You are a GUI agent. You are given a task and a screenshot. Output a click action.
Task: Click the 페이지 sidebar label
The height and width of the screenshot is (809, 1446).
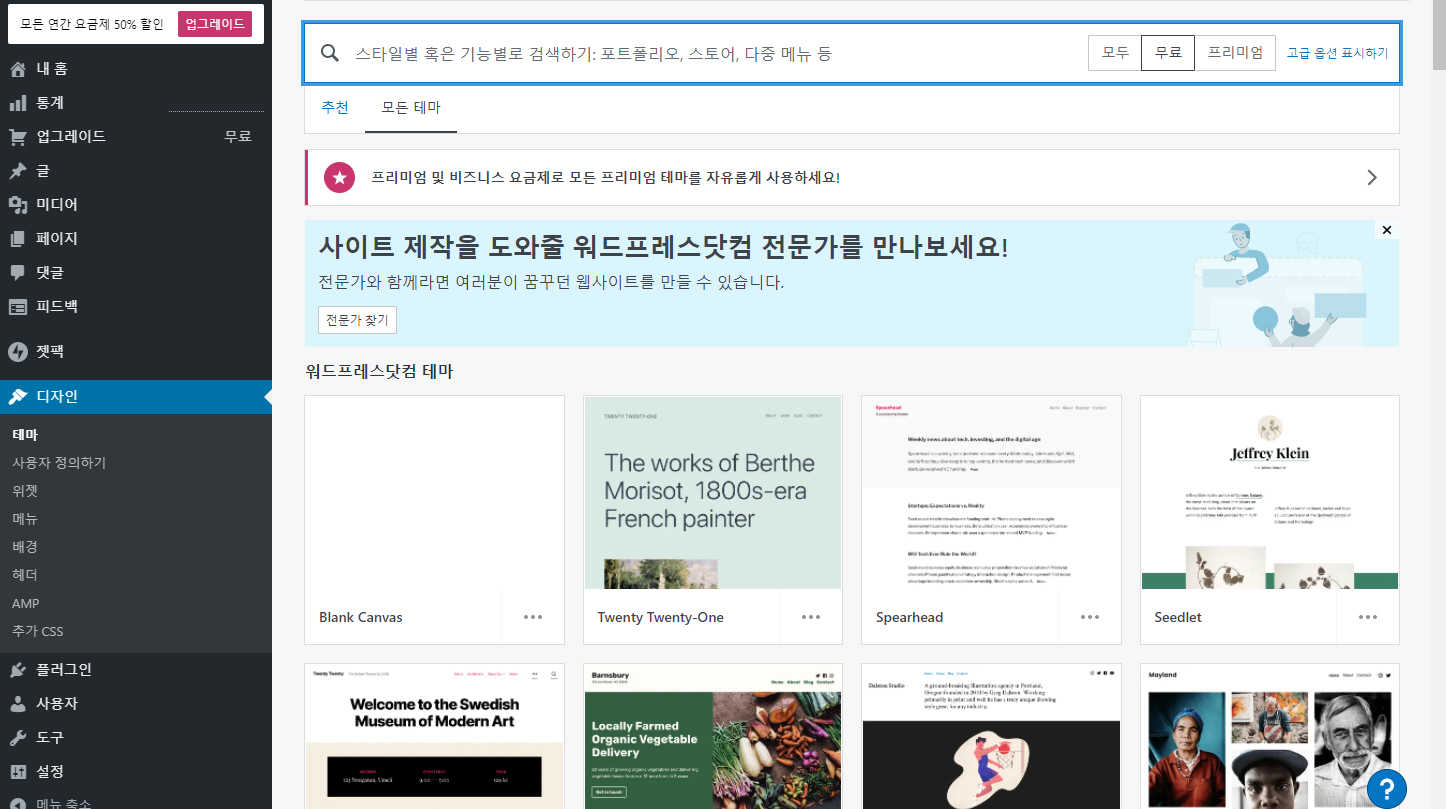57,239
